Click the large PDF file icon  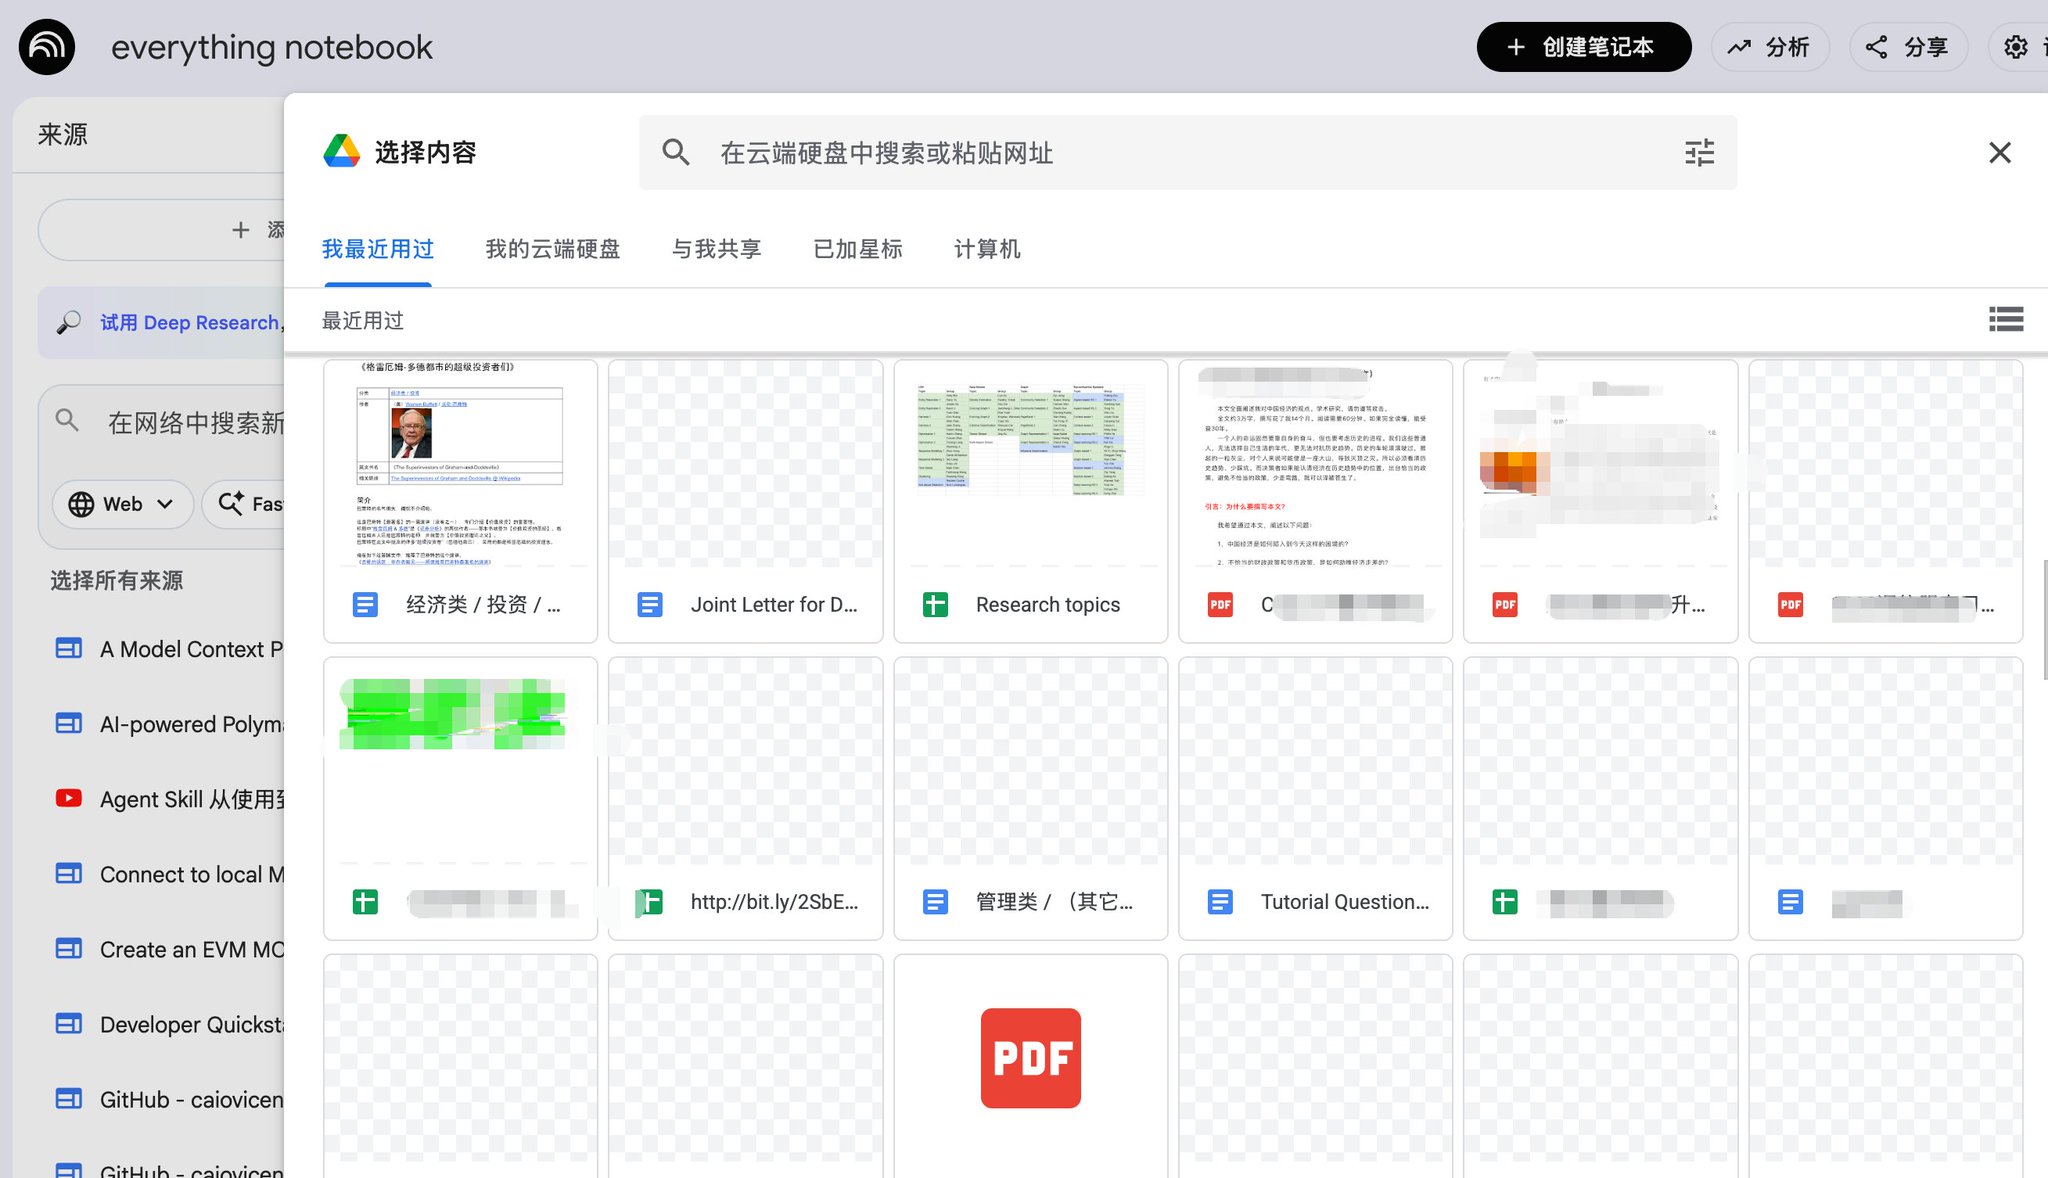(x=1031, y=1058)
